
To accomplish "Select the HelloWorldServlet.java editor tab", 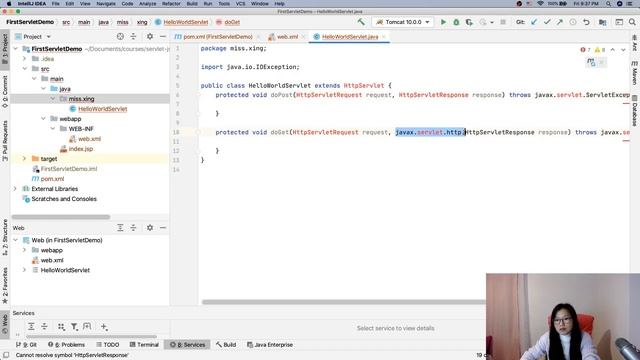I will pos(350,37).
